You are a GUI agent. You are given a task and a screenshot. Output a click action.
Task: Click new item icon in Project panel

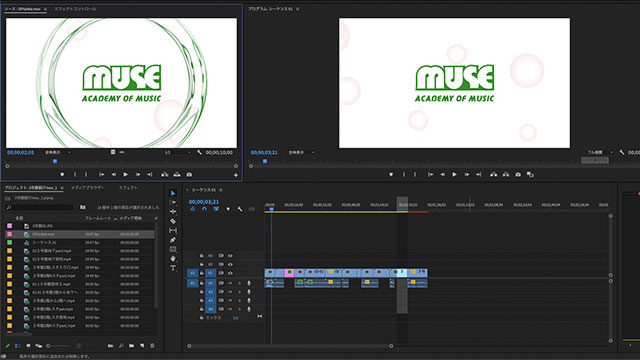tap(142, 346)
